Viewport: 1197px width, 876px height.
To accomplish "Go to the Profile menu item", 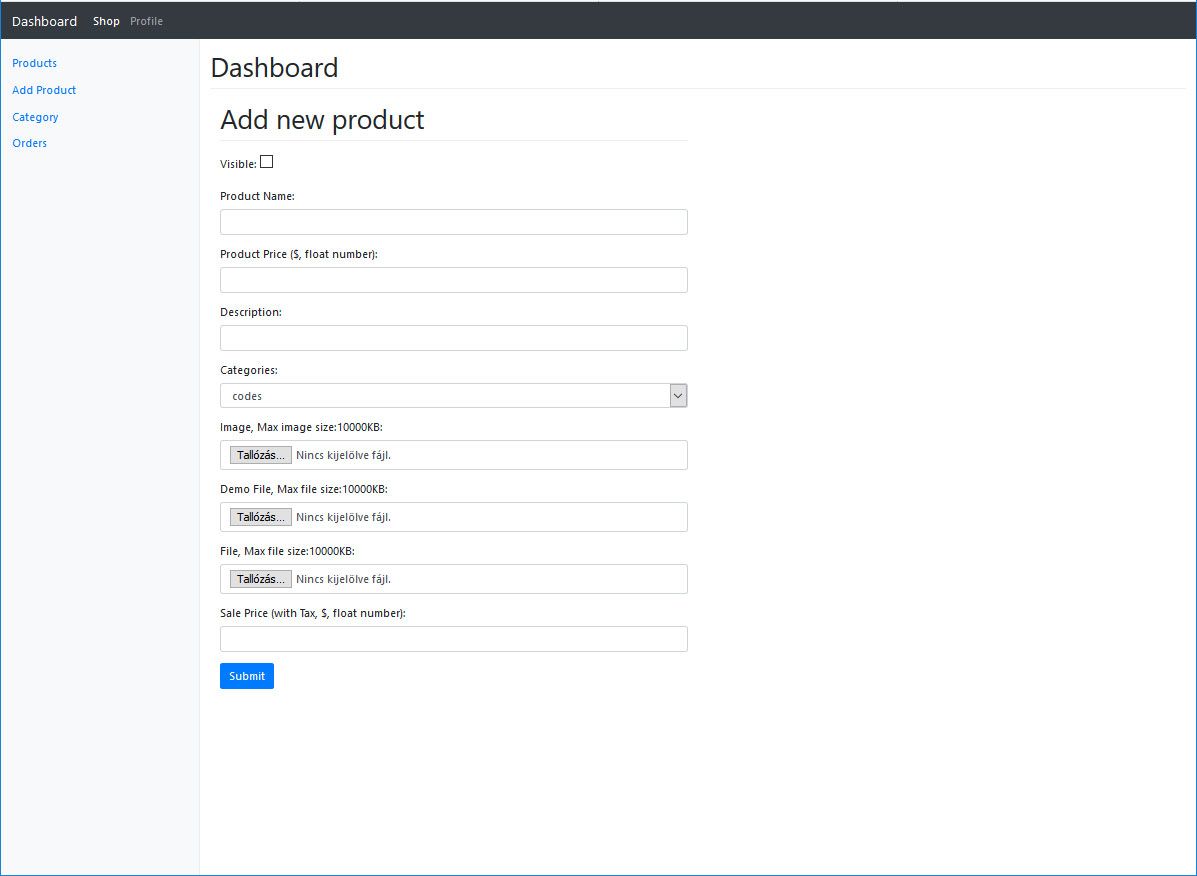I will click(146, 21).
